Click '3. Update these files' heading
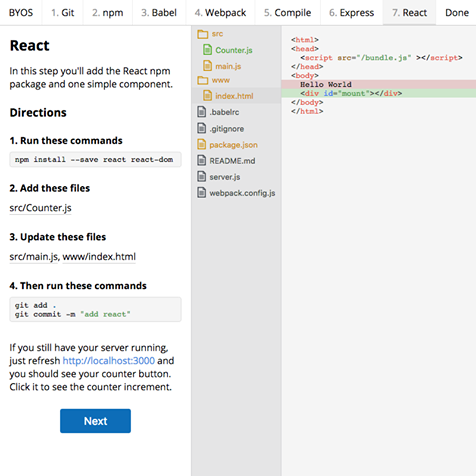Screen dimensions: 476x476 tap(58, 237)
